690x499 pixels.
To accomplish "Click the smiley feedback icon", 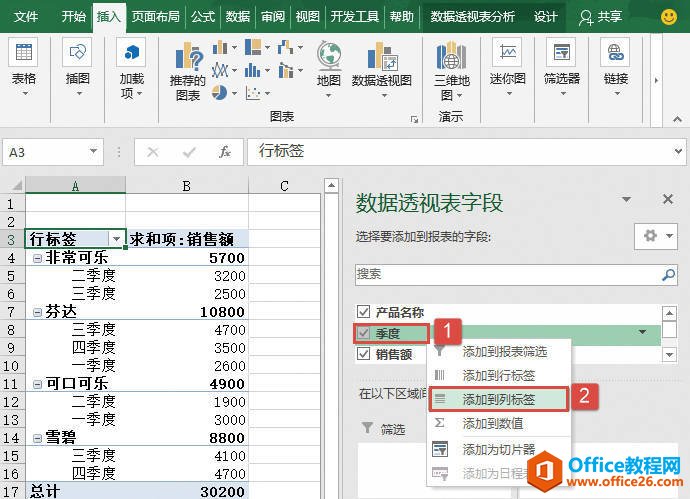I will (x=669, y=17).
